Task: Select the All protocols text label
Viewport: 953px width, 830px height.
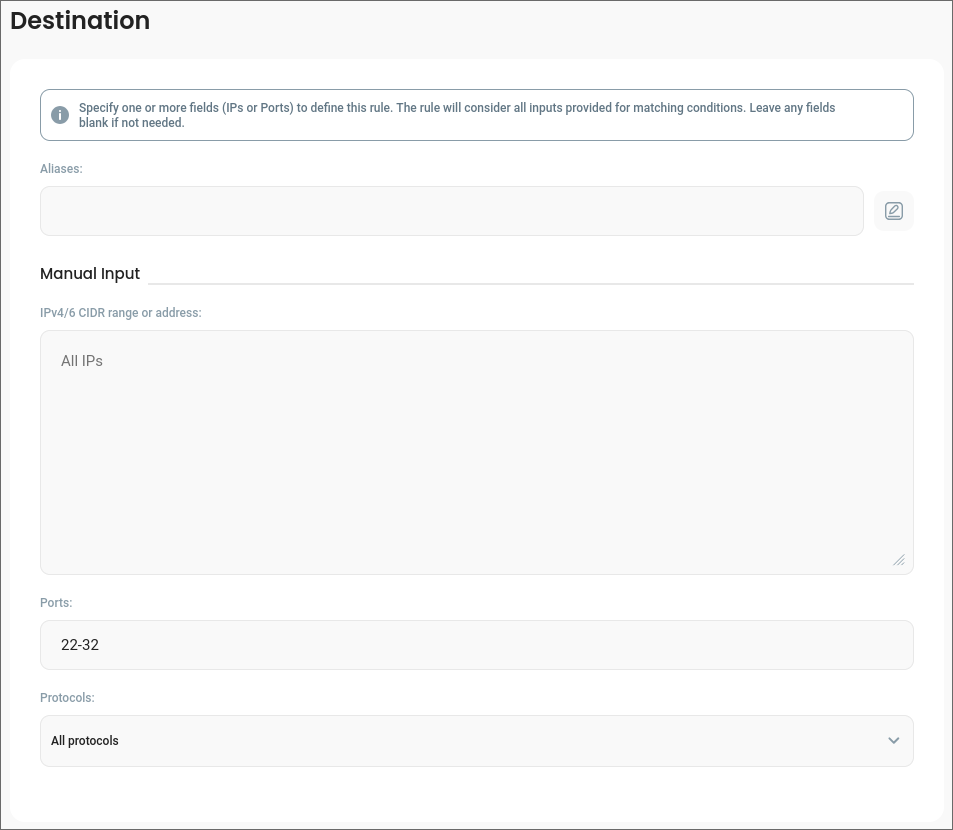Action: pyautogui.click(x=85, y=741)
